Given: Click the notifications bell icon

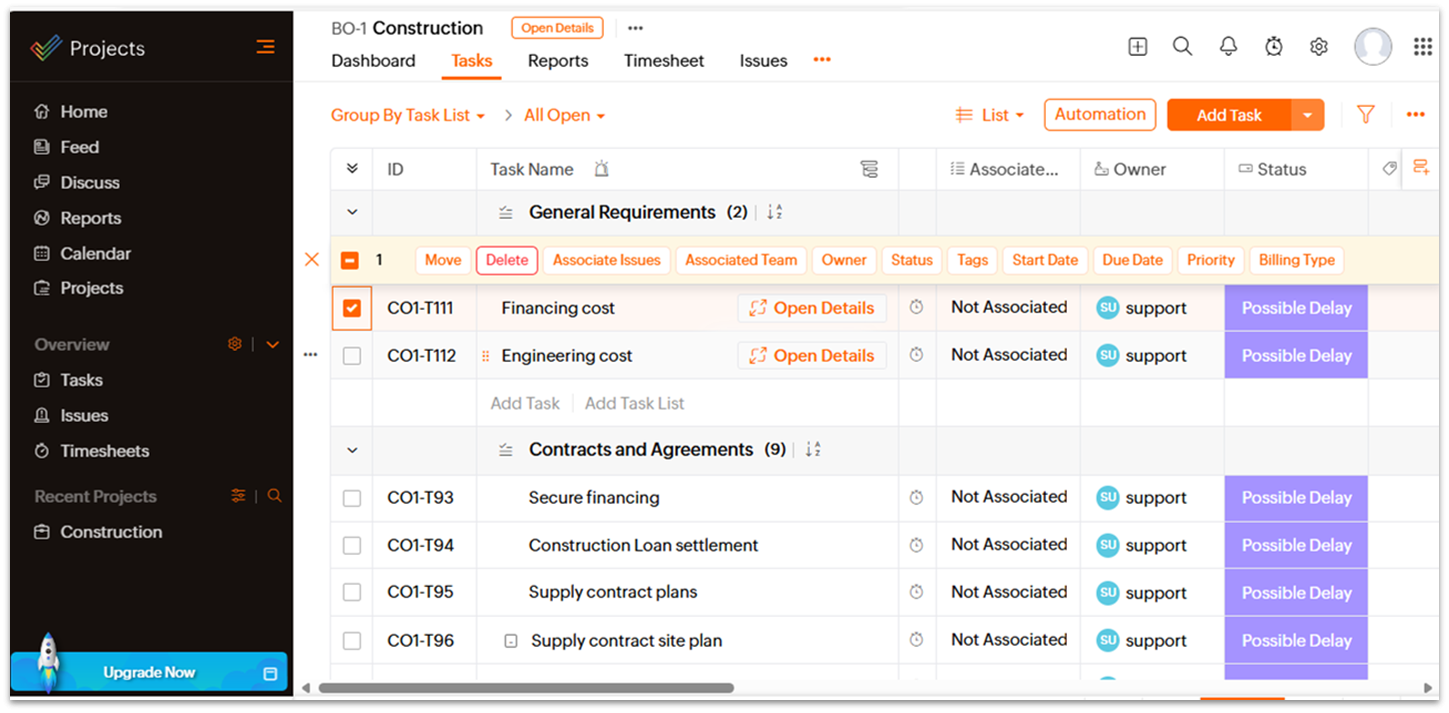Looking at the screenshot, I should pos(1228,47).
